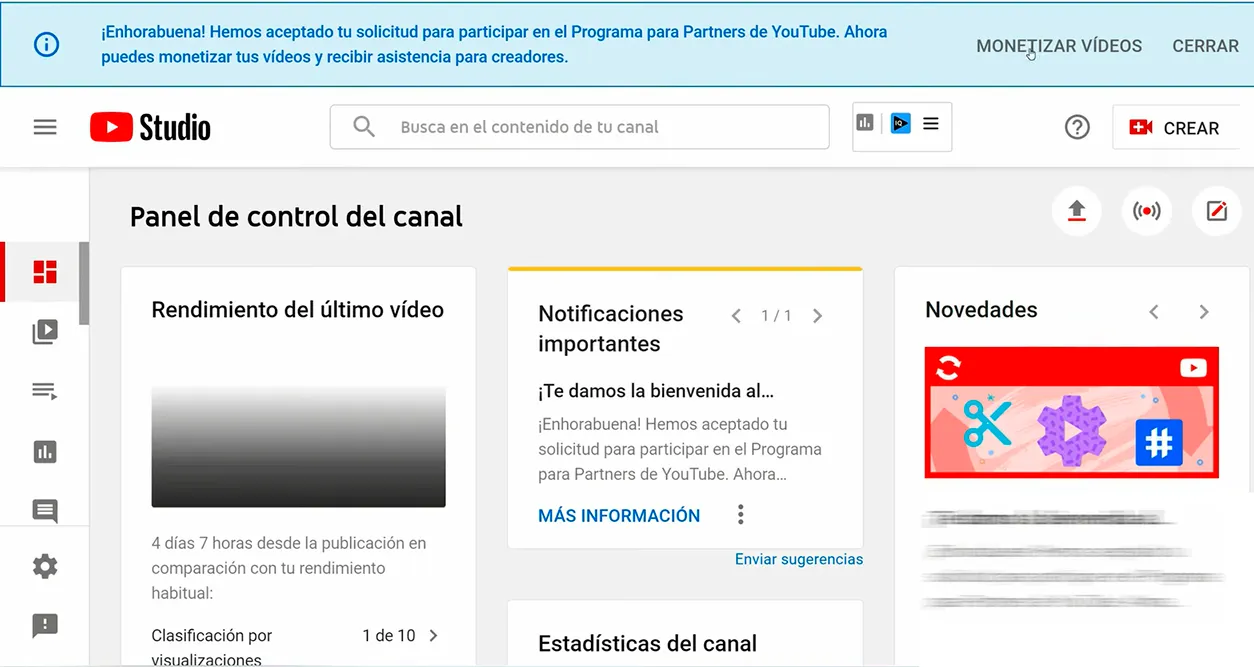Click the MÁS INFORMACIÓN link
Screen dimensions: 1254x667
(619, 516)
